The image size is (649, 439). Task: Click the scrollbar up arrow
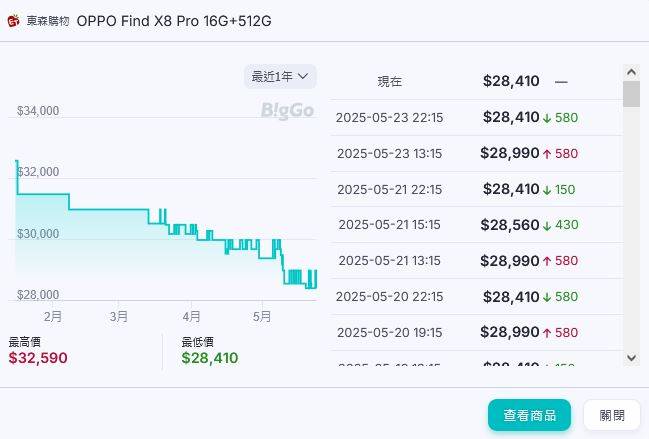[x=631, y=72]
